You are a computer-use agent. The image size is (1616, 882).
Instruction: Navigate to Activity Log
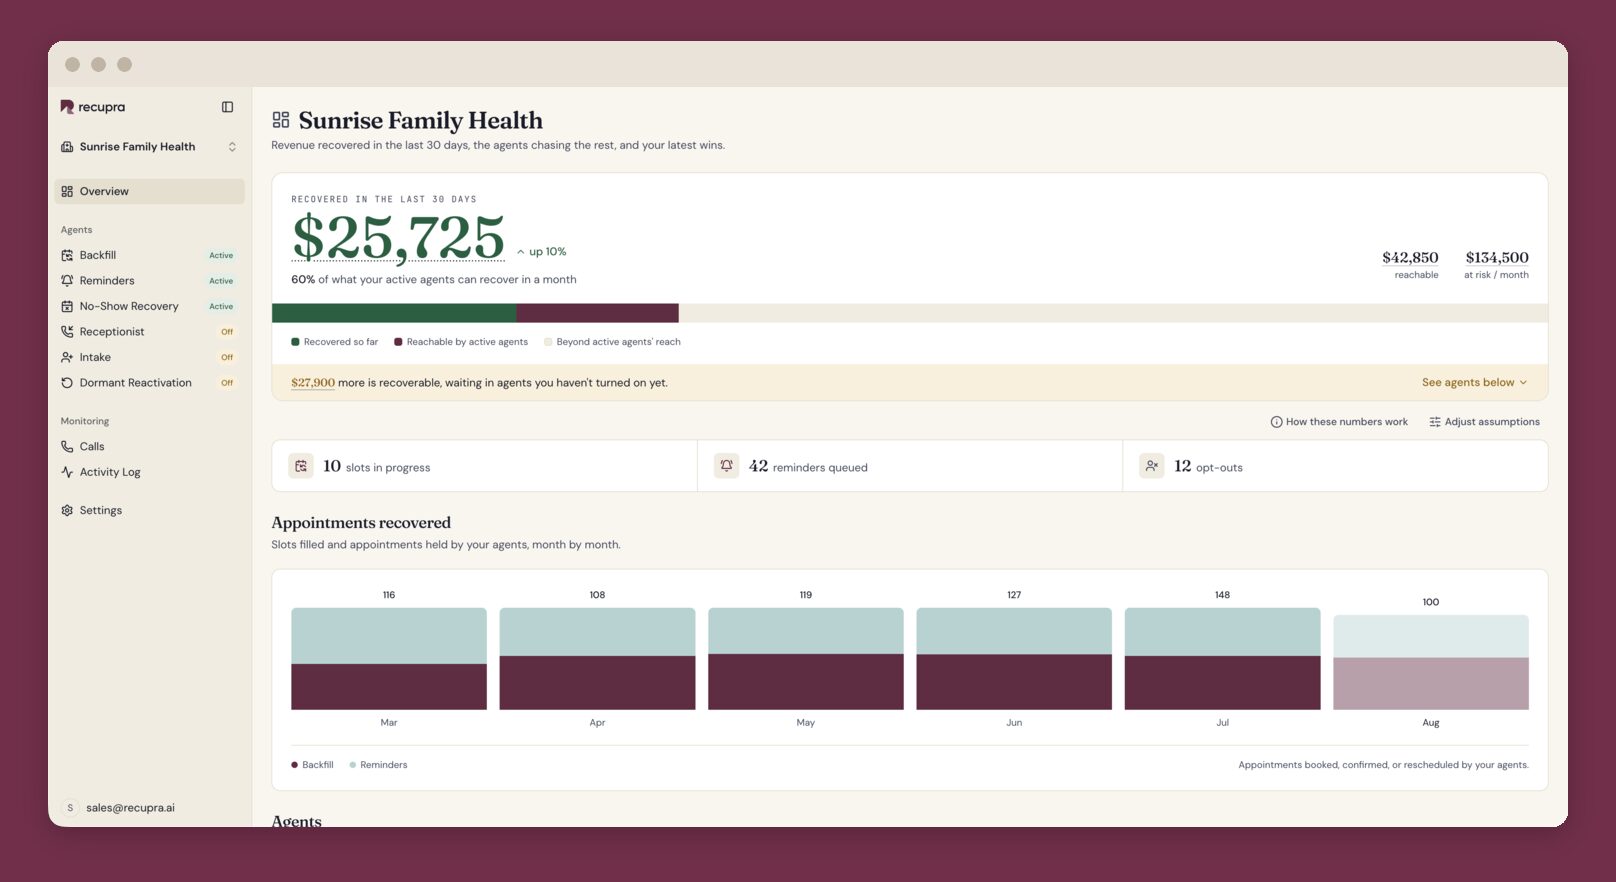[149, 472]
